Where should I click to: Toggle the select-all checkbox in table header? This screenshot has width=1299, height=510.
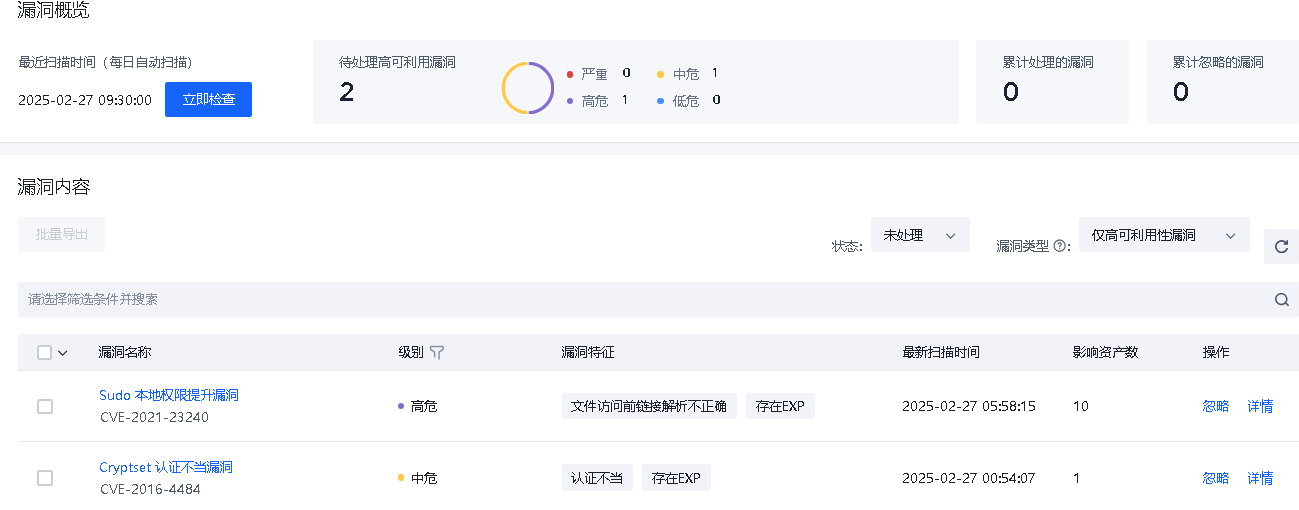pos(44,352)
